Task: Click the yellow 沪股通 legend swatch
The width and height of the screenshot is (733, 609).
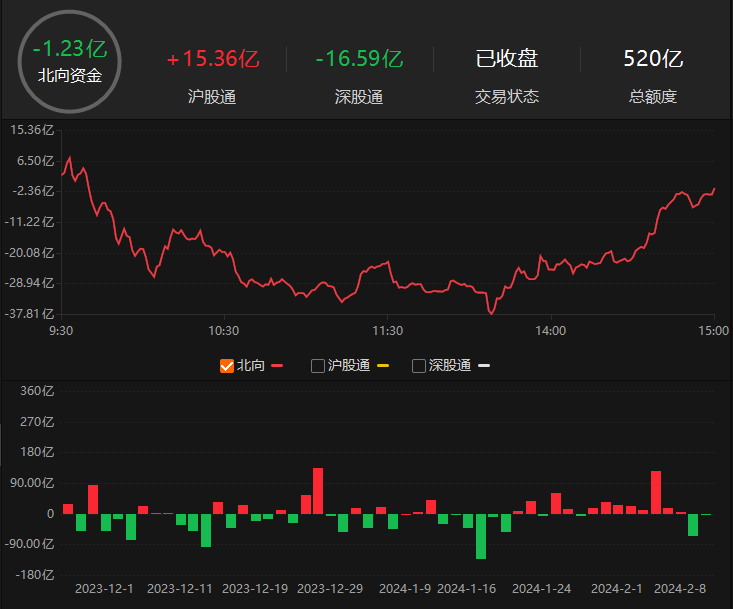Action: pyautogui.click(x=383, y=365)
